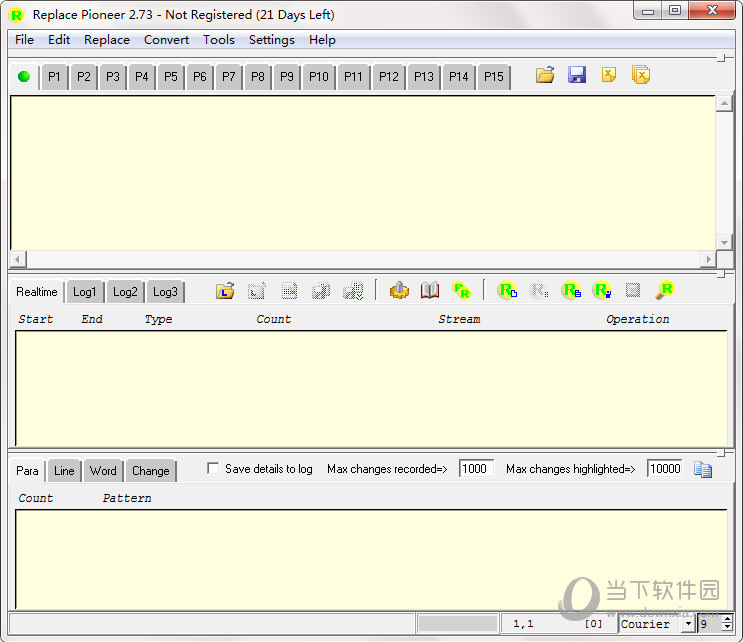Save with the blue floppy disk icon
The height and width of the screenshot is (642, 743).
(x=577, y=75)
